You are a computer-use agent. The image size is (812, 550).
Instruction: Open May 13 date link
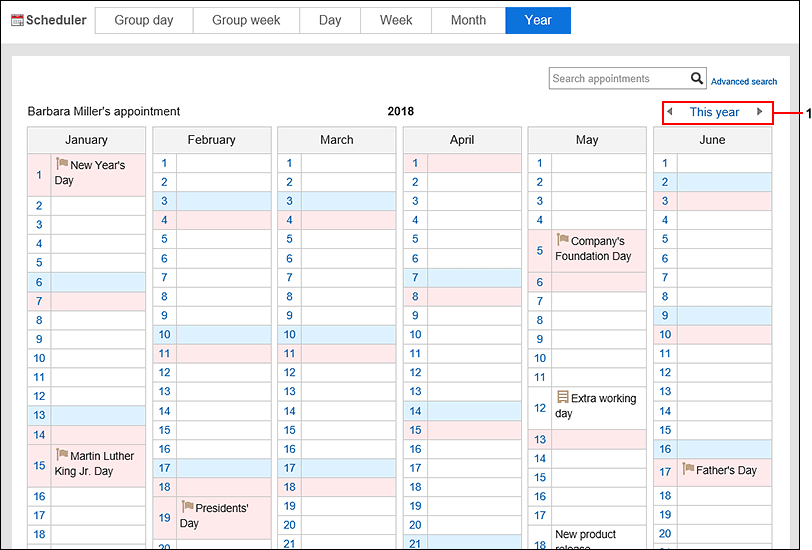coord(540,439)
